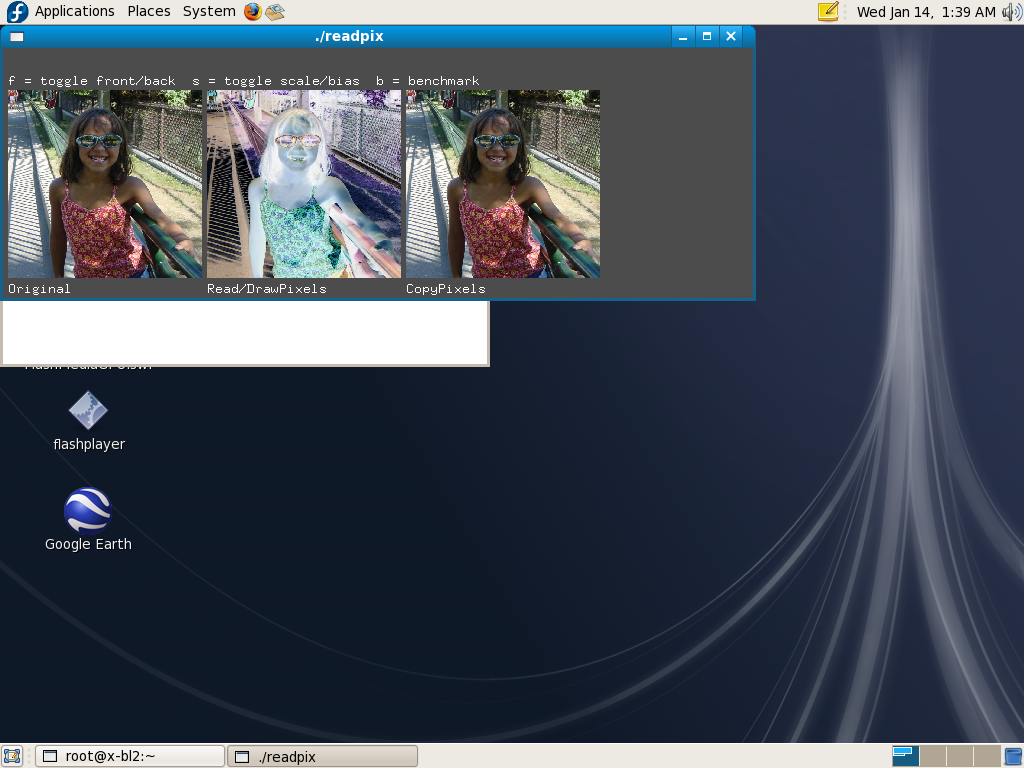Switch to the fourth workspace
The height and width of the screenshot is (768, 1024).
pyautogui.click(x=987, y=756)
